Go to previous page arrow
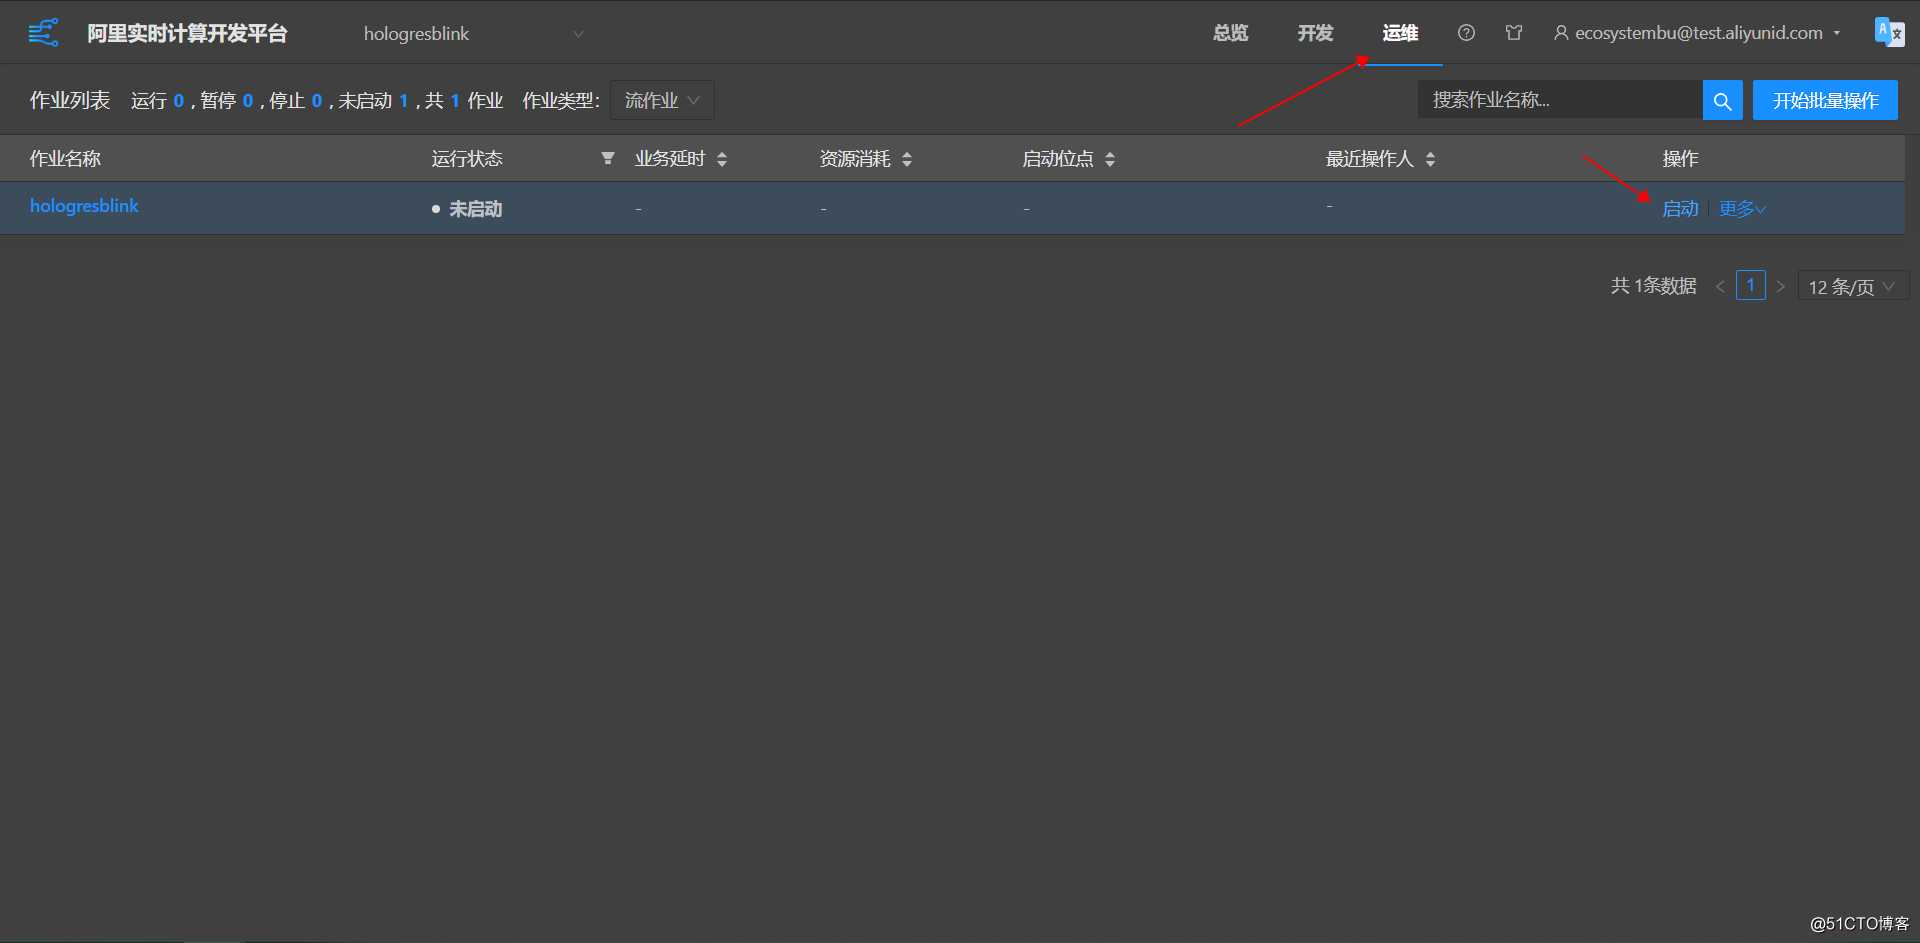 [1720, 286]
